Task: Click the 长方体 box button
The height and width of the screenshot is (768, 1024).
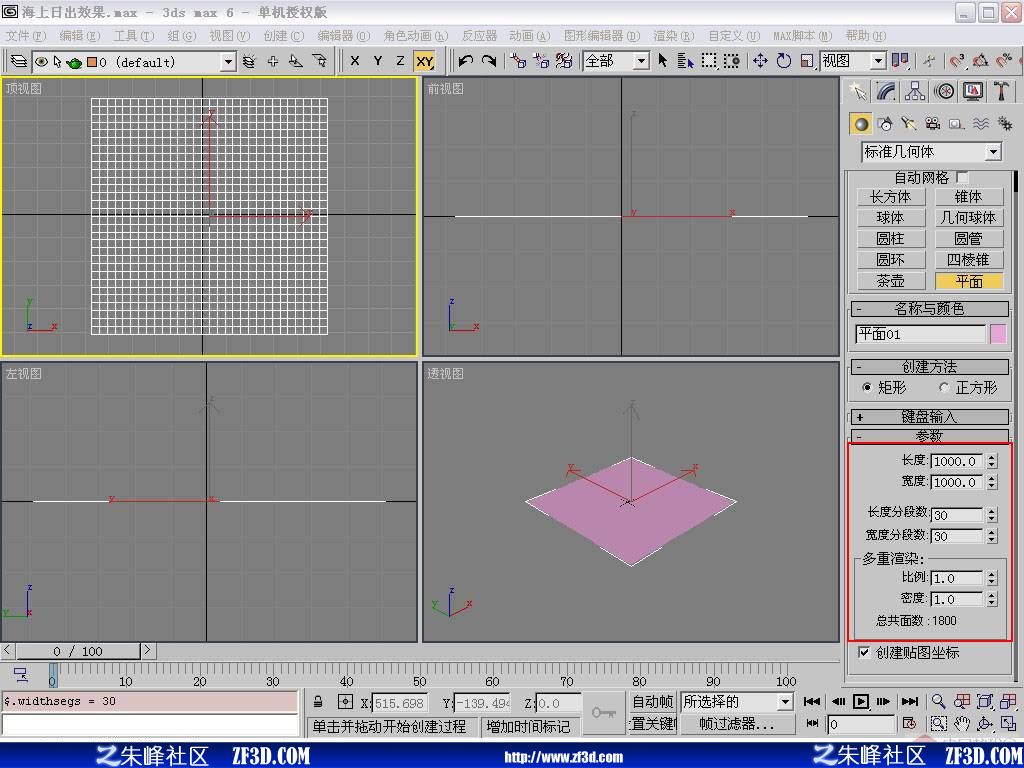Action: [x=891, y=197]
